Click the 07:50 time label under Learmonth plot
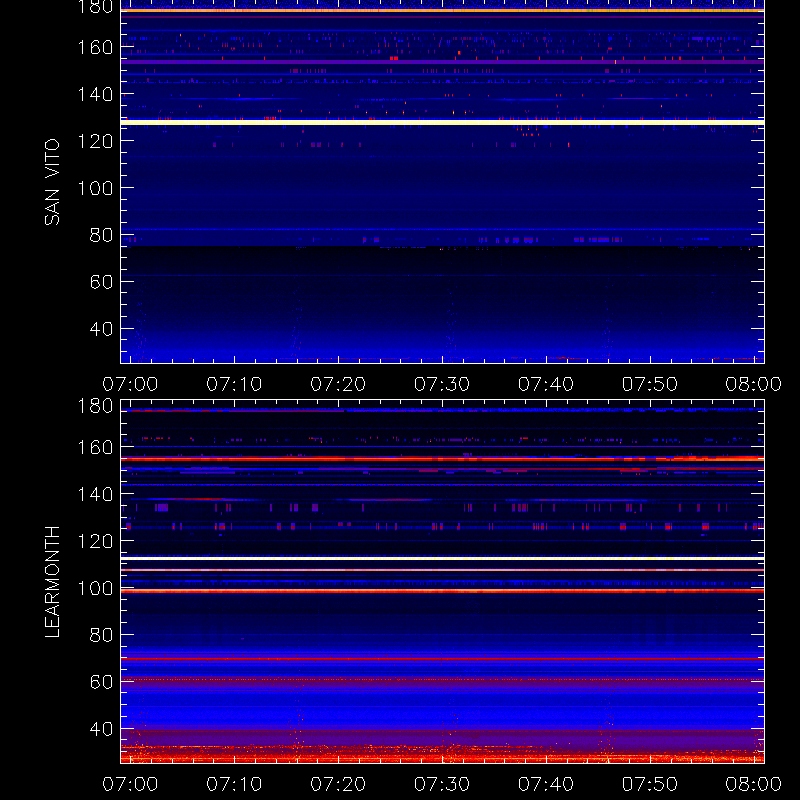This screenshot has height=800, width=800. pyautogui.click(x=649, y=784)
